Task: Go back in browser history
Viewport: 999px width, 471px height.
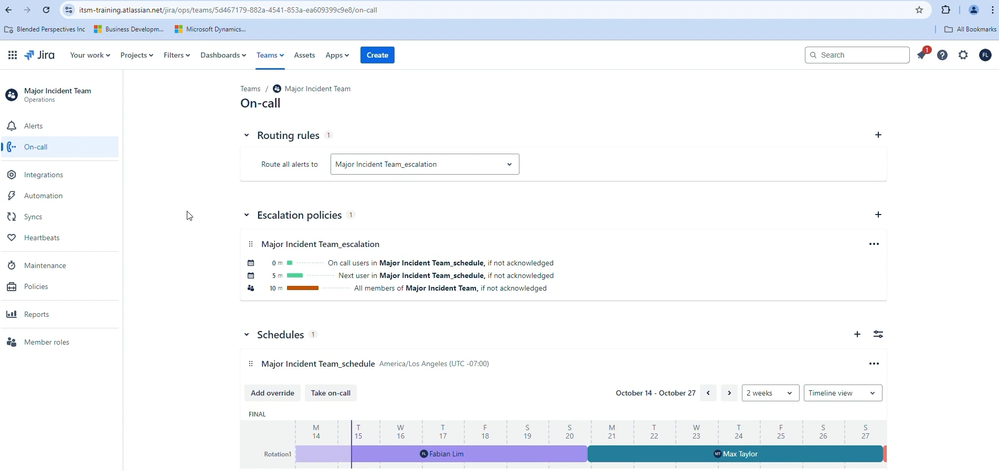Action: pos(9,10)
